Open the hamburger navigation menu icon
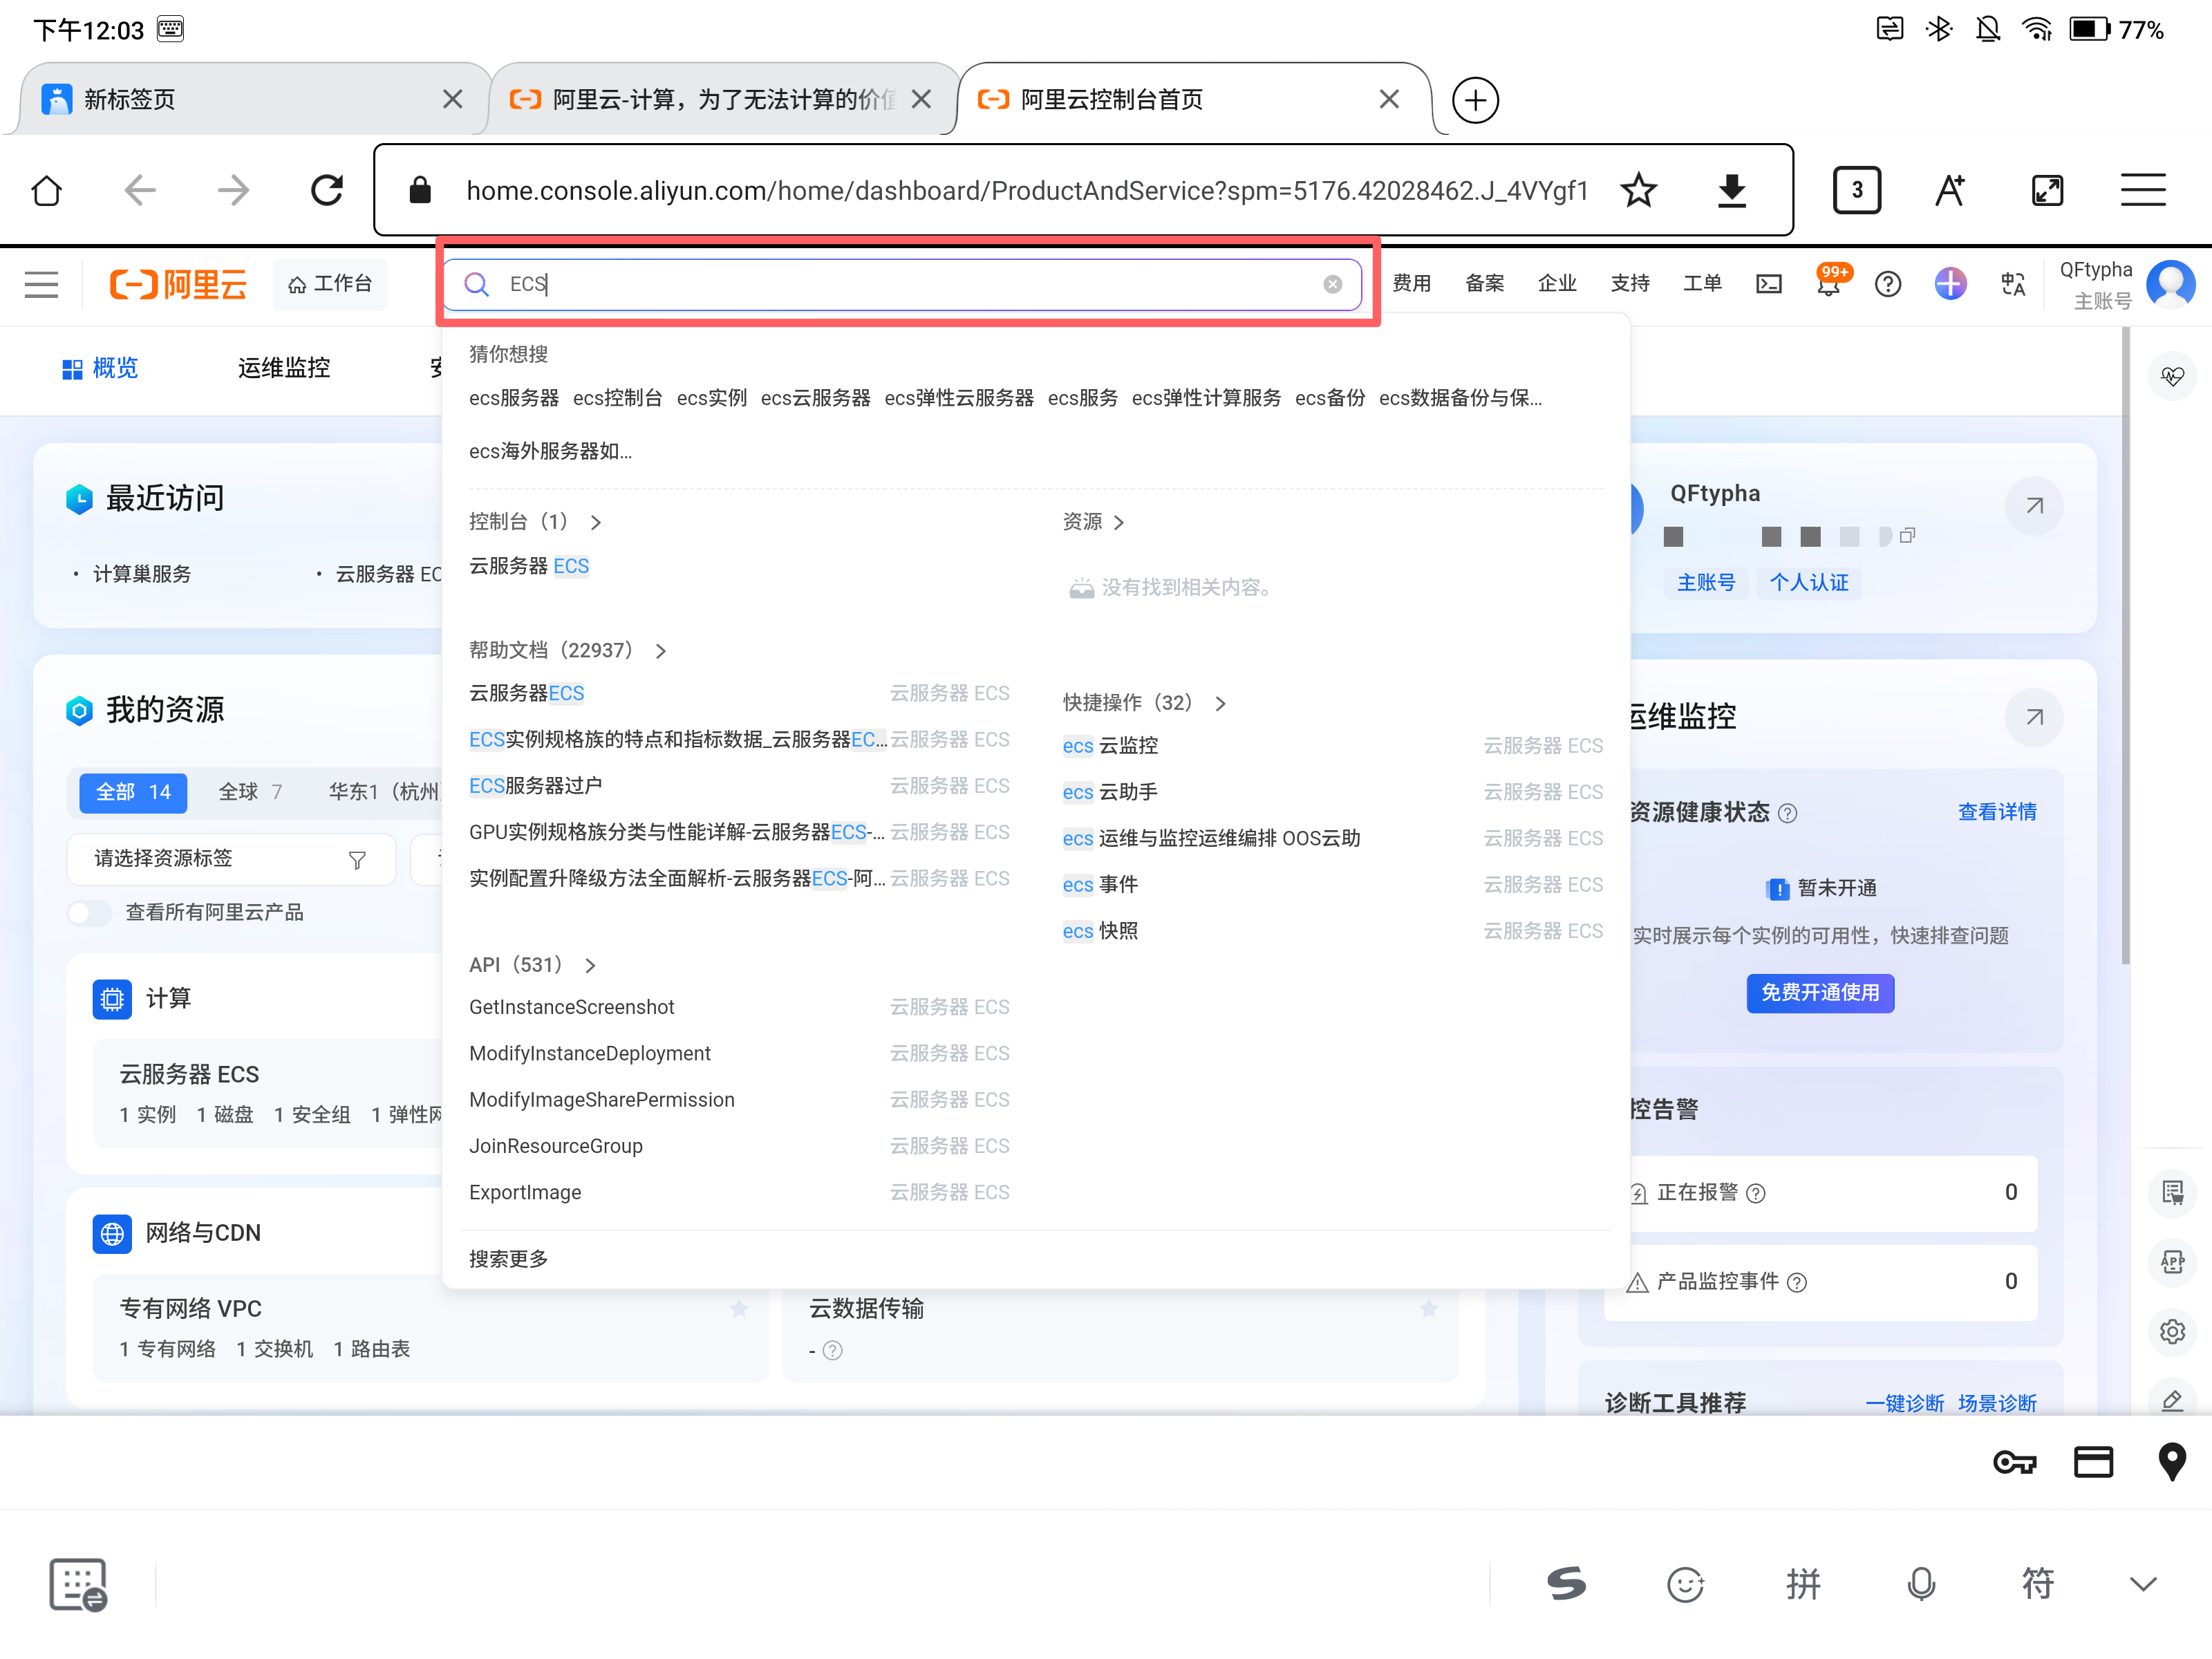Viewport: 2212px width, 1659px height. tap(41, 284)
